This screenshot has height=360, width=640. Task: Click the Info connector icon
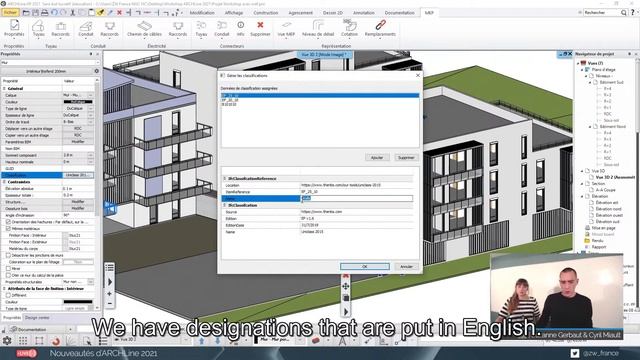pyautogui.click(x=240, y=29)
